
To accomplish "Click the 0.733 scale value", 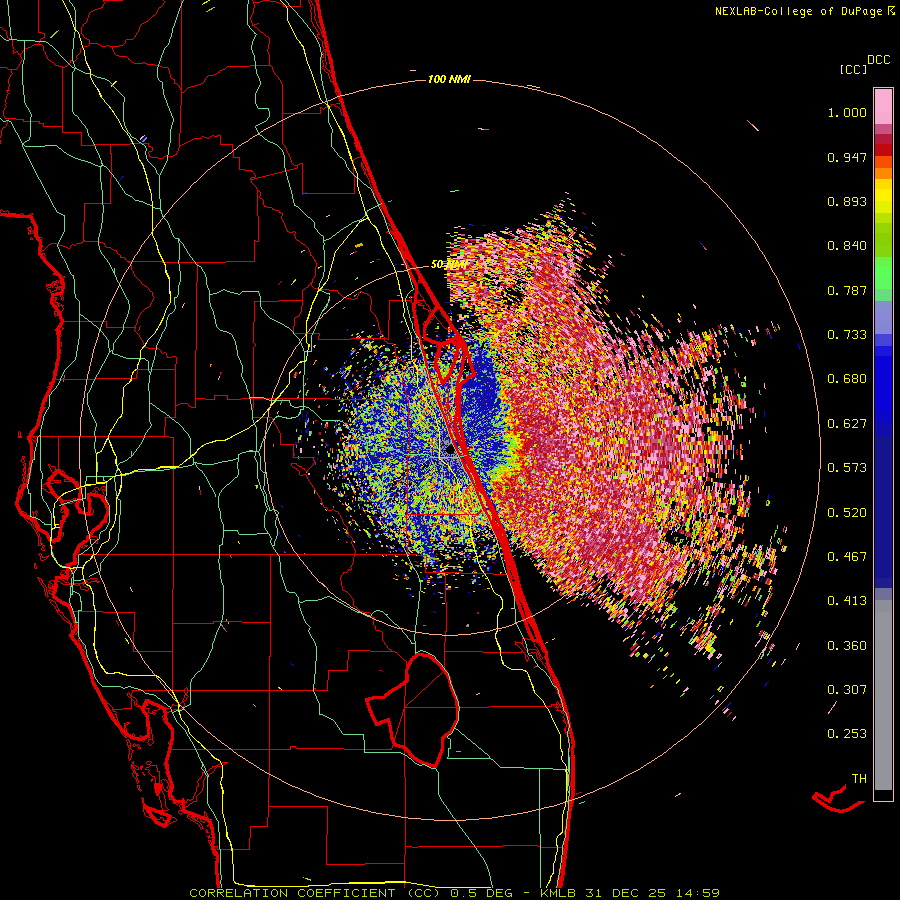I will (847, 335).
